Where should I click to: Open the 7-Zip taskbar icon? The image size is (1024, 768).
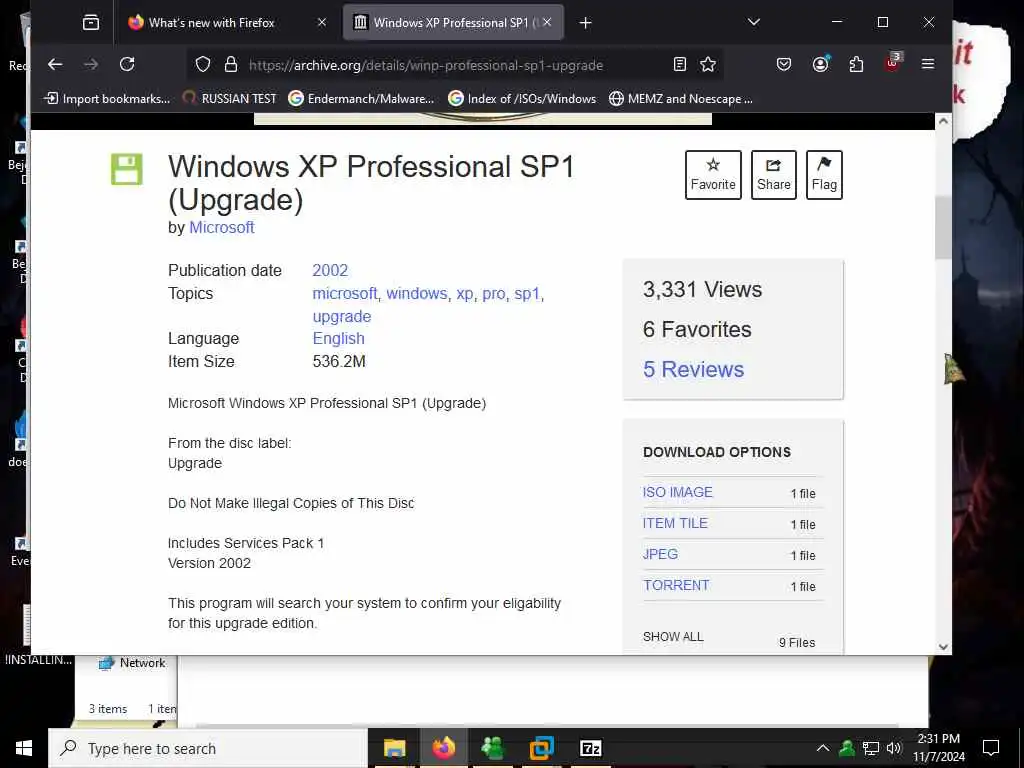click(590, 748)
